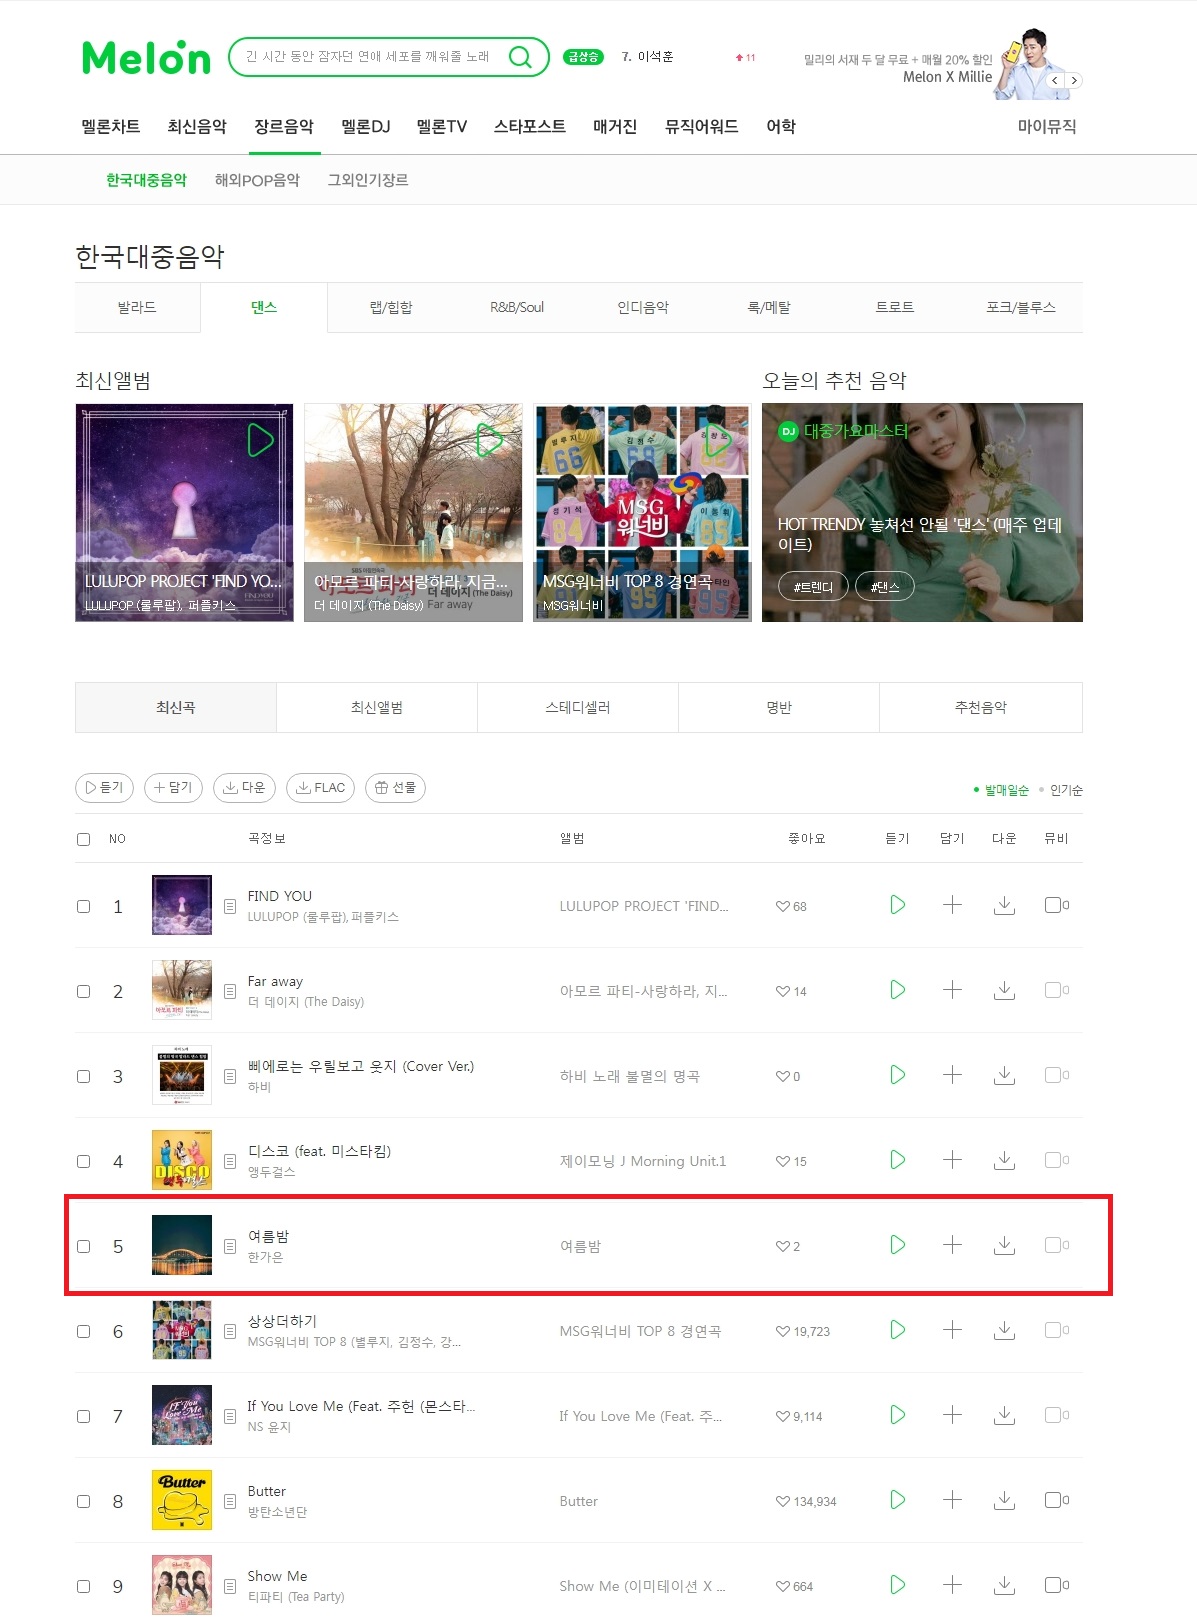Click the search magnifier icon

click(520, 57)
